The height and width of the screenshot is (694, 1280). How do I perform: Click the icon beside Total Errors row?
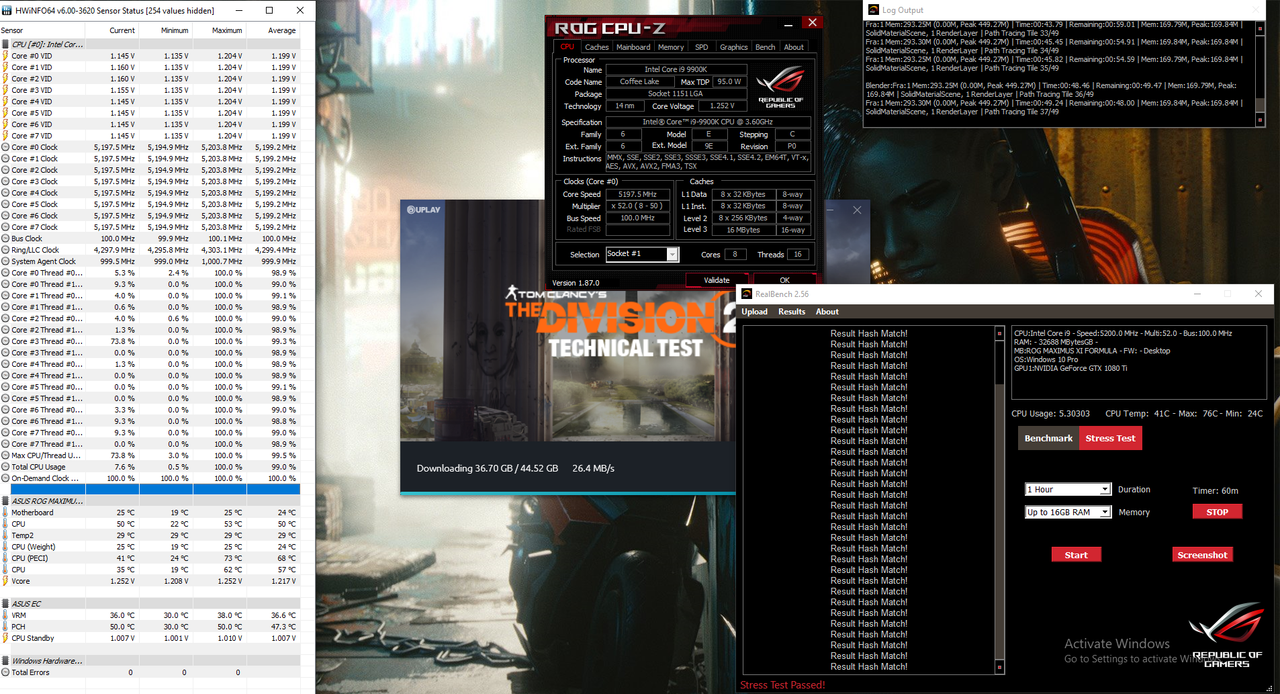point(5,672)
